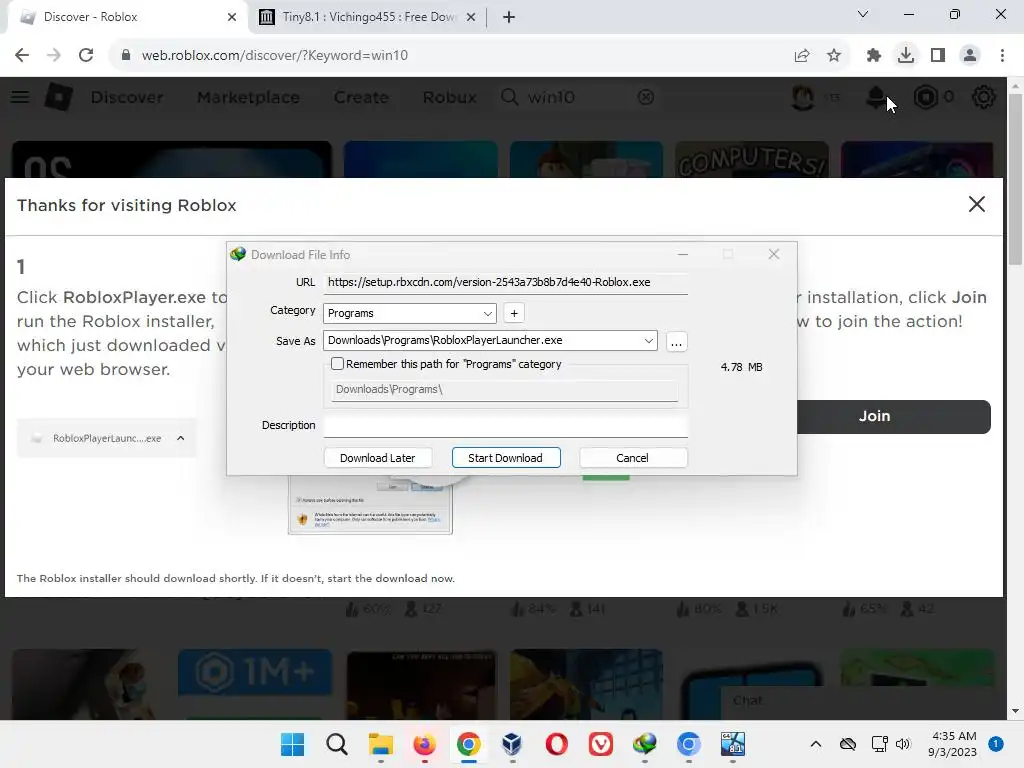The image size is (1024, 768).
Task: Open Robux in Roblox navbar
Action: (x=449, y=97)
